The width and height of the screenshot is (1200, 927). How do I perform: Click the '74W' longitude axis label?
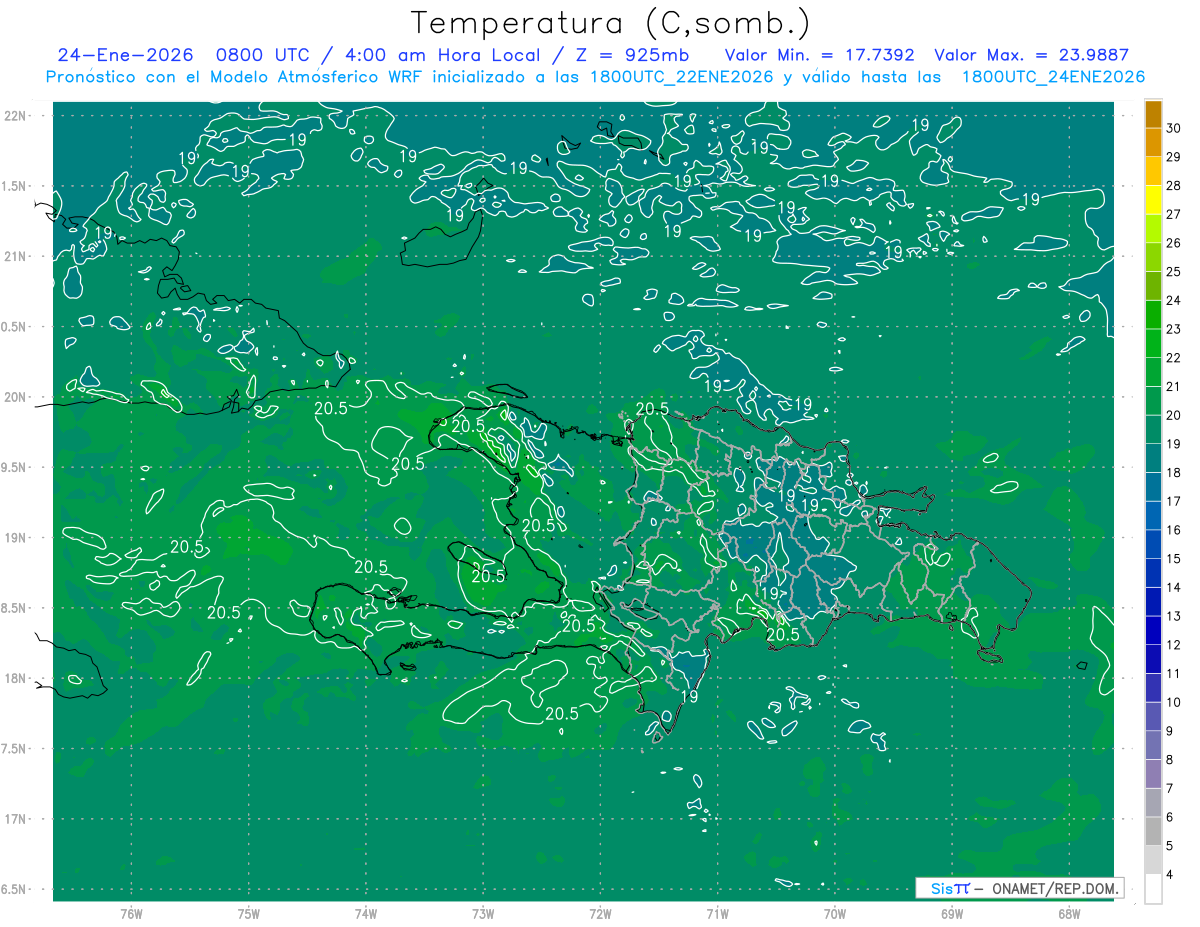coord(366,914)
